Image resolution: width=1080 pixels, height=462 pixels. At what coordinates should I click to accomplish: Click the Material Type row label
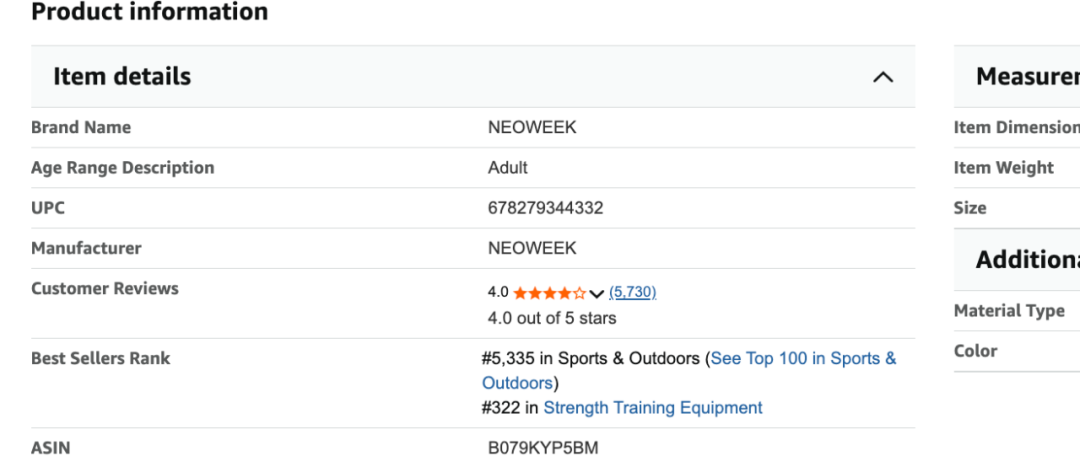(1009, 311)
